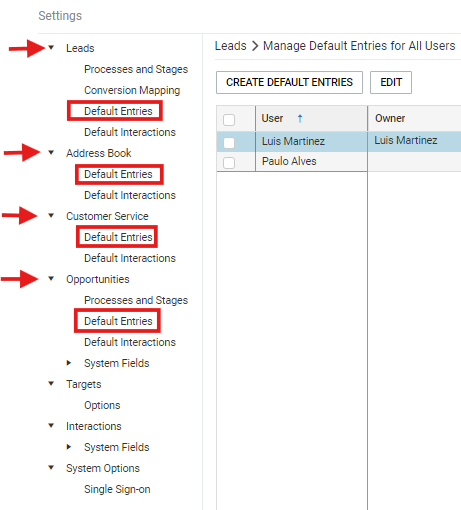
Task: Expand System Fields under Opportunities
Action: click(x=69, y=363)
